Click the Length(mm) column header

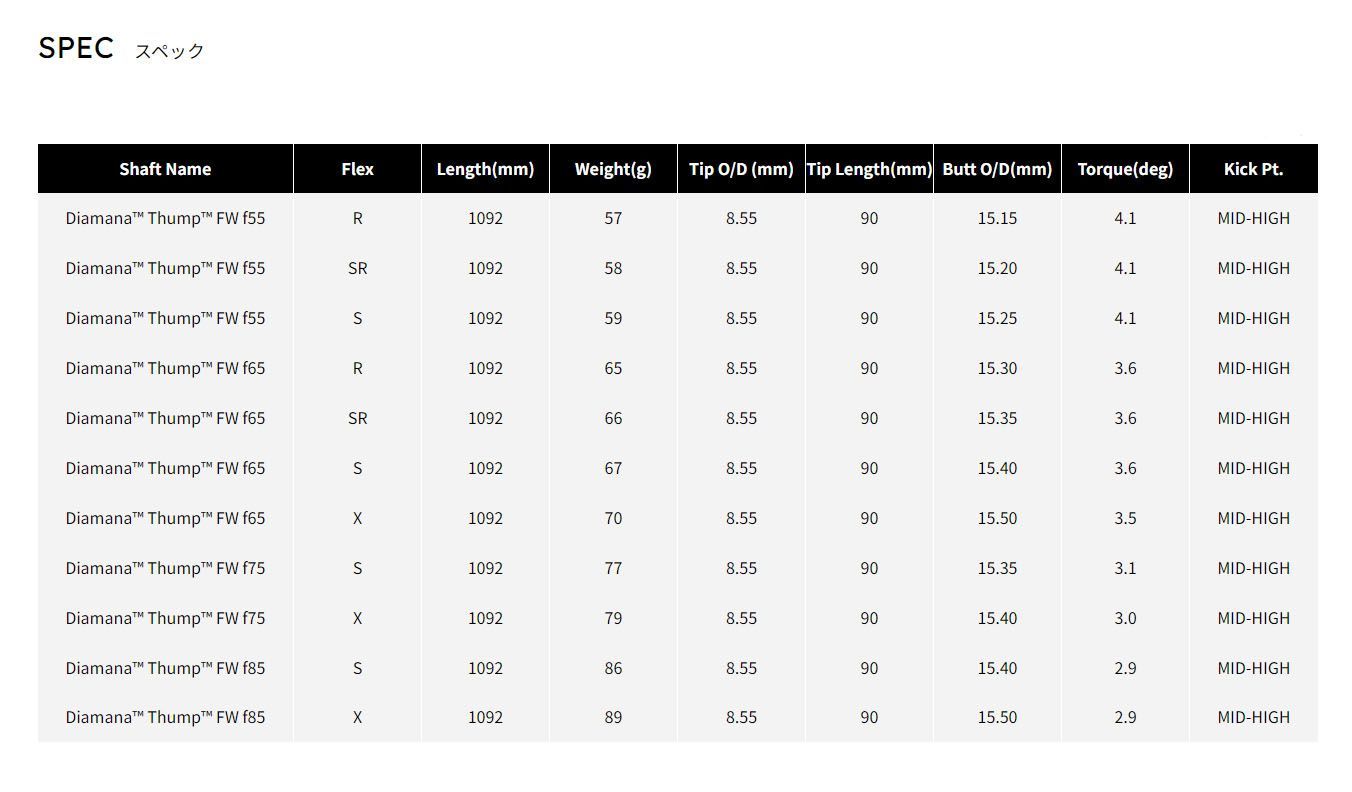(x=485, y=169)
